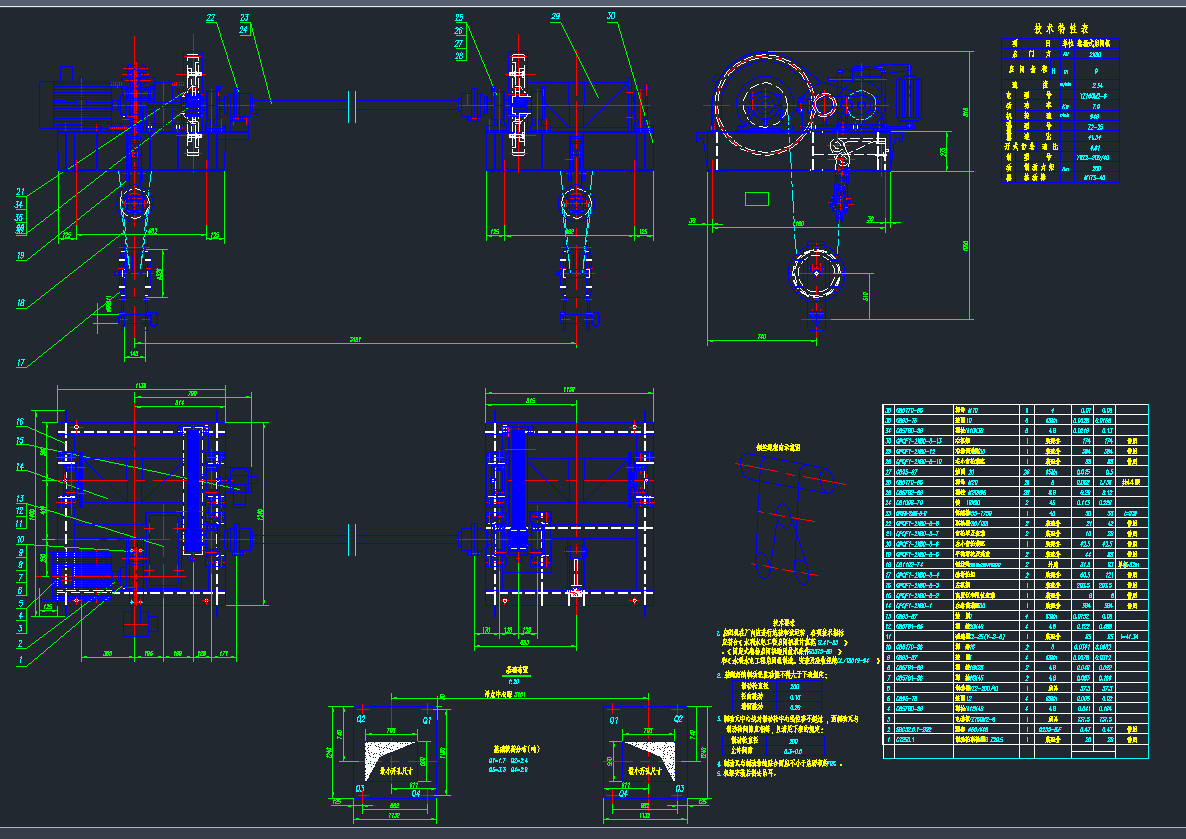Select balloon 21 at the upper-left edge
The image size is (1186, 839).
coord(19,192)
